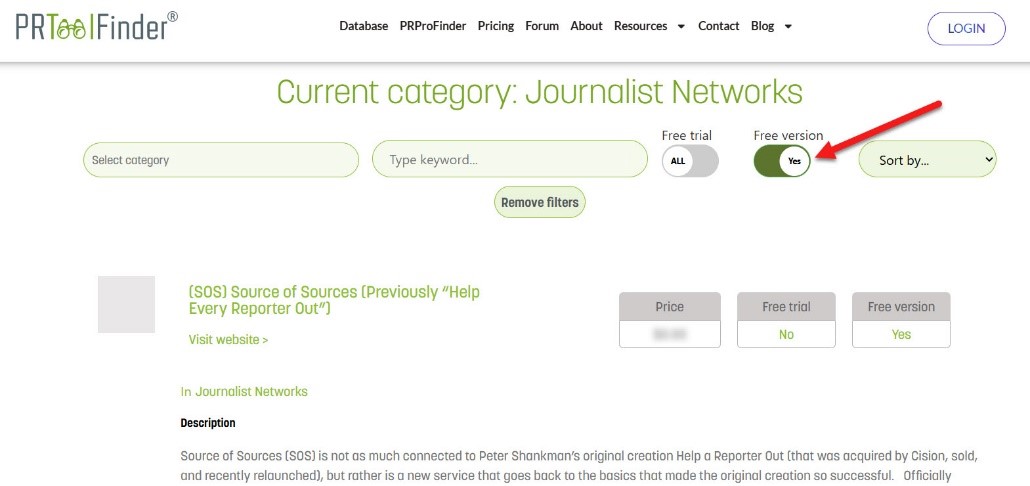Click the SOS listing logo thumbnail
The height and width of the screenshot is (486, 1030).
point(126,304)
